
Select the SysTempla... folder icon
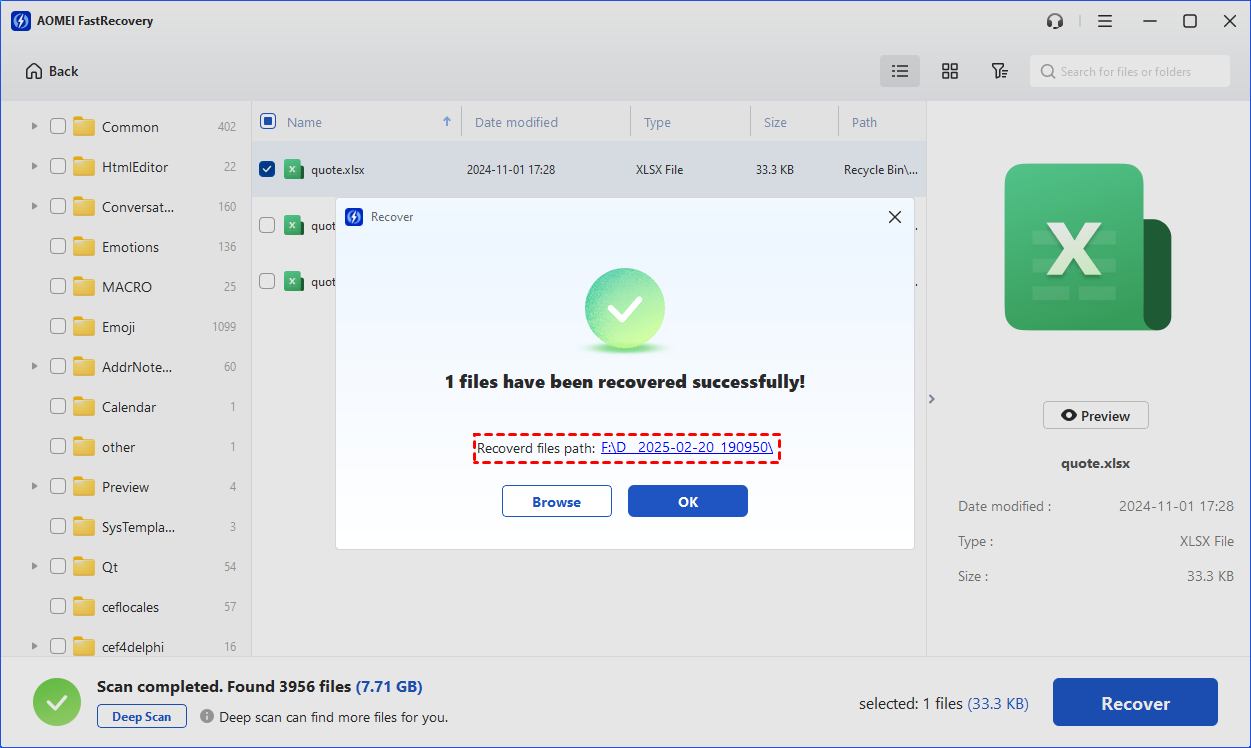[x=84, y=526]
